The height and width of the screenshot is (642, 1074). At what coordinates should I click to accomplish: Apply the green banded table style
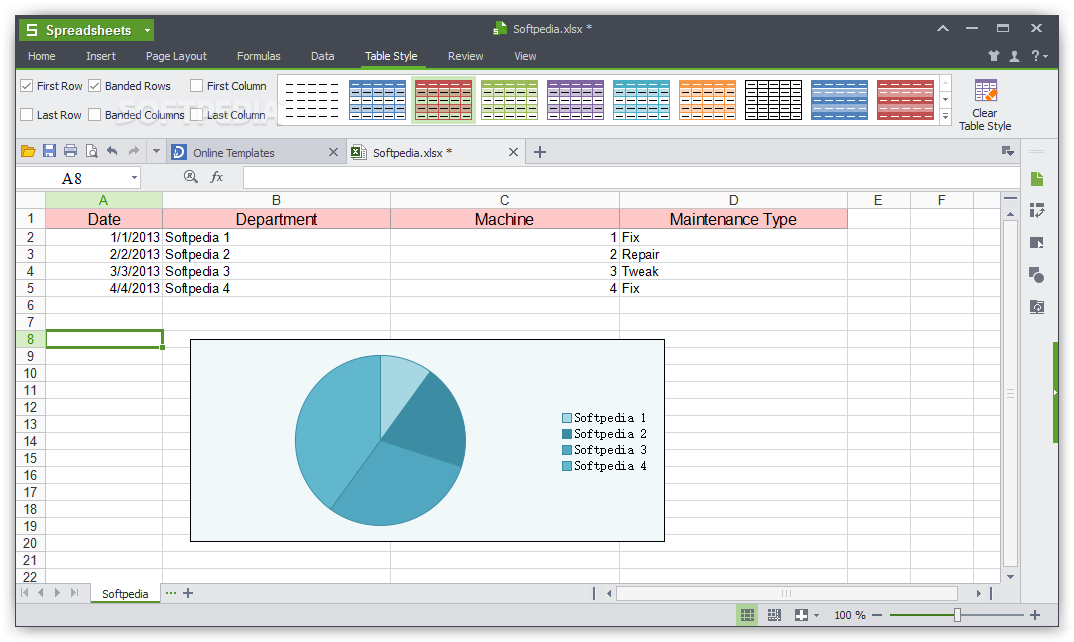(x=509, y=100)
